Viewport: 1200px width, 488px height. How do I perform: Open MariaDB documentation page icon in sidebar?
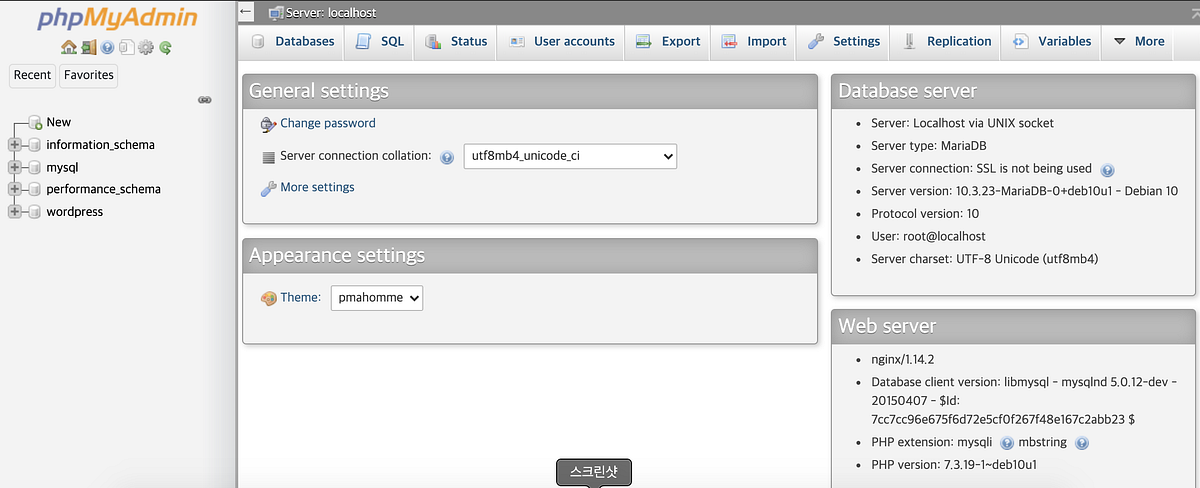[126, 47]
